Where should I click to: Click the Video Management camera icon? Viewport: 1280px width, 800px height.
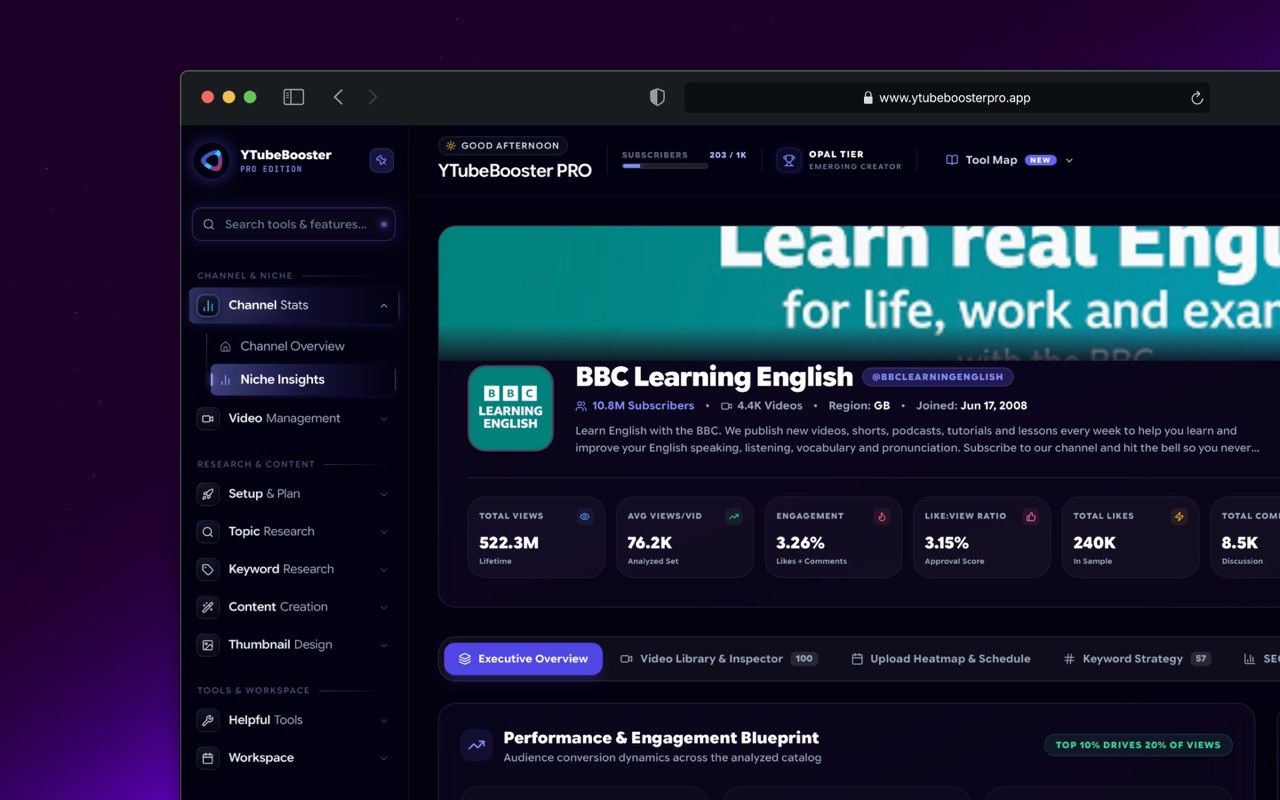tap(208, 419)
